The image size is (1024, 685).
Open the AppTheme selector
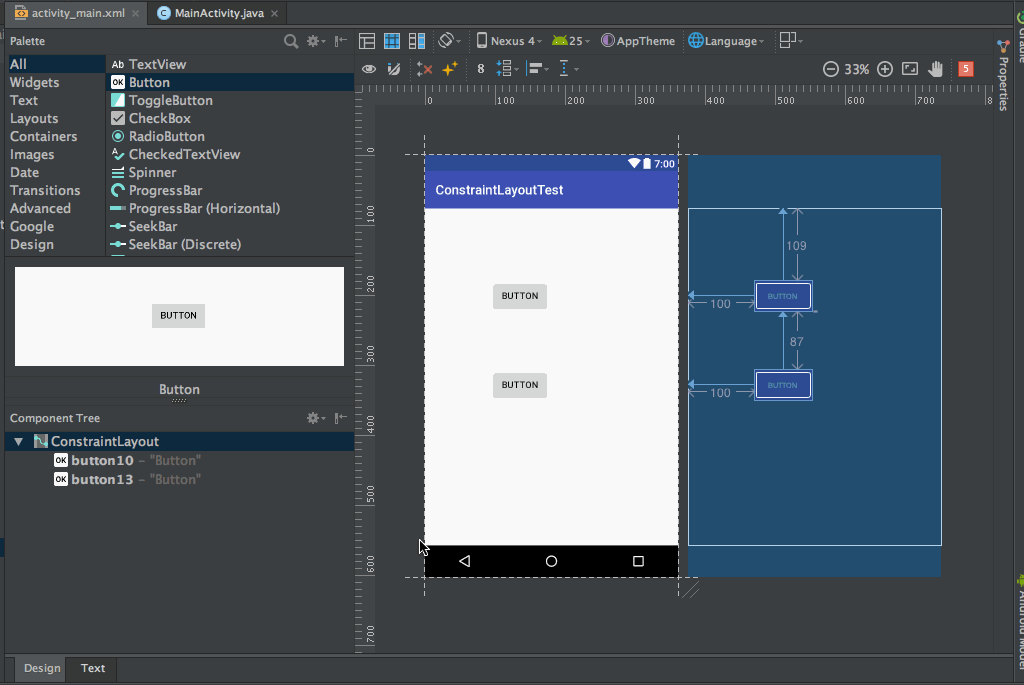point(638,41)
